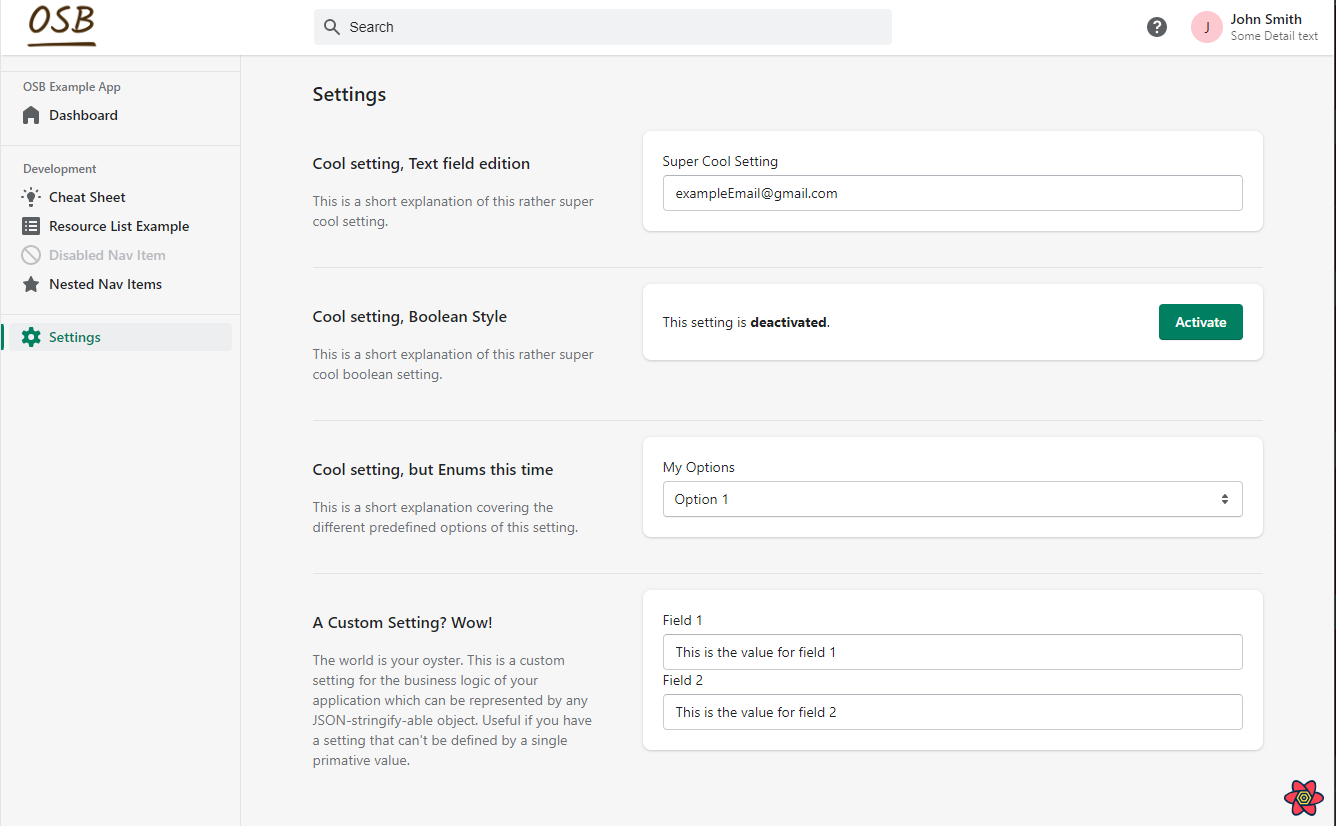This screenshot has height=826, width=1336.
Task: Click the Settings gear icon
Action: 31,337
